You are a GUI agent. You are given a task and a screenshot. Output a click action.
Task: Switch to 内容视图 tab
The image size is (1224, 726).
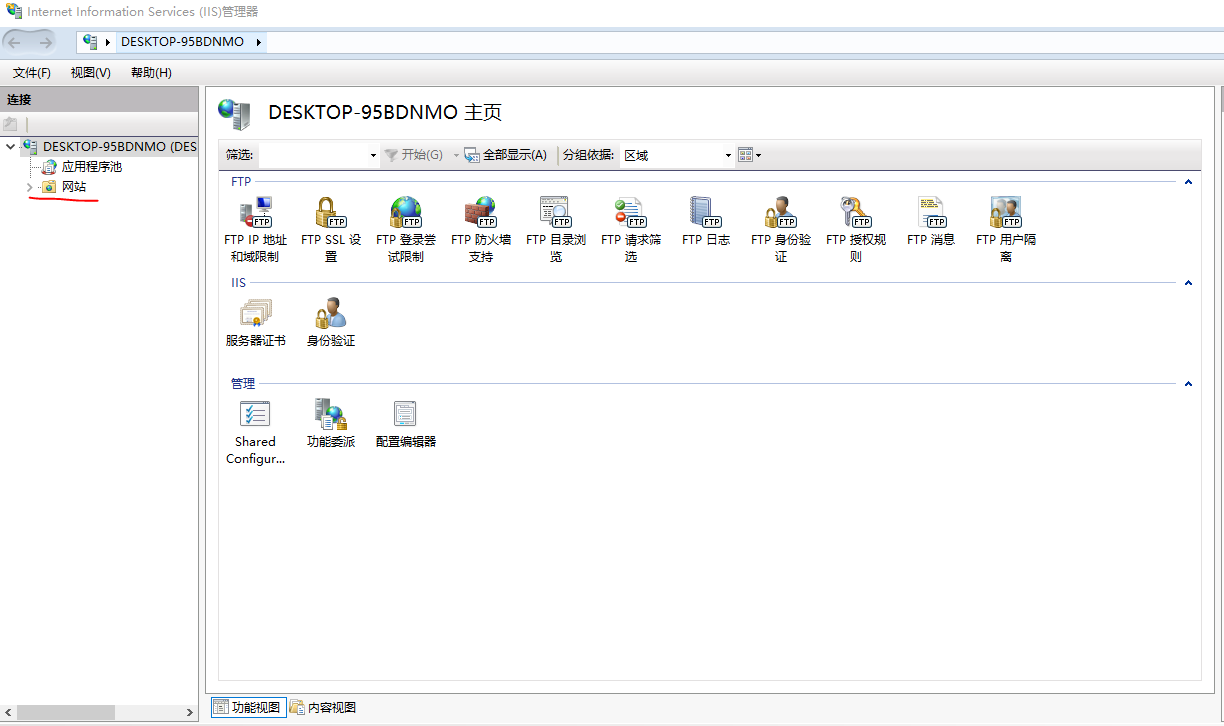(323, 707)
